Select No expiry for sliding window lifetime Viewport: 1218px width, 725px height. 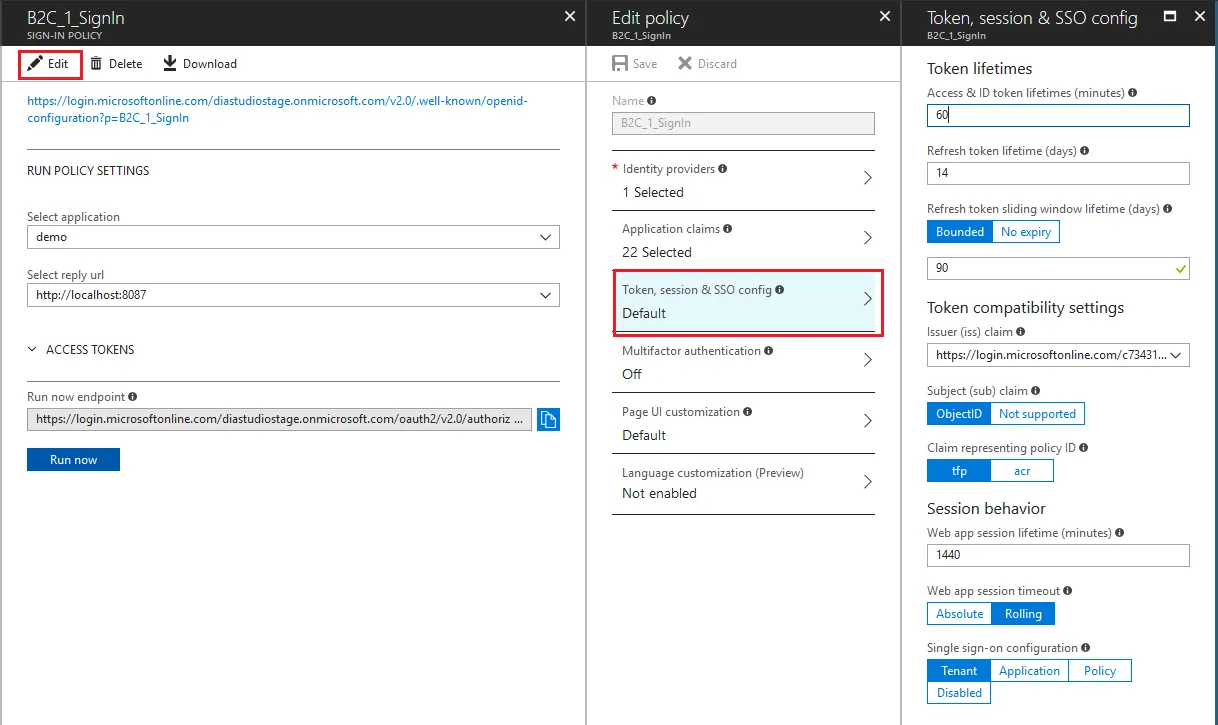[1025, 232]
